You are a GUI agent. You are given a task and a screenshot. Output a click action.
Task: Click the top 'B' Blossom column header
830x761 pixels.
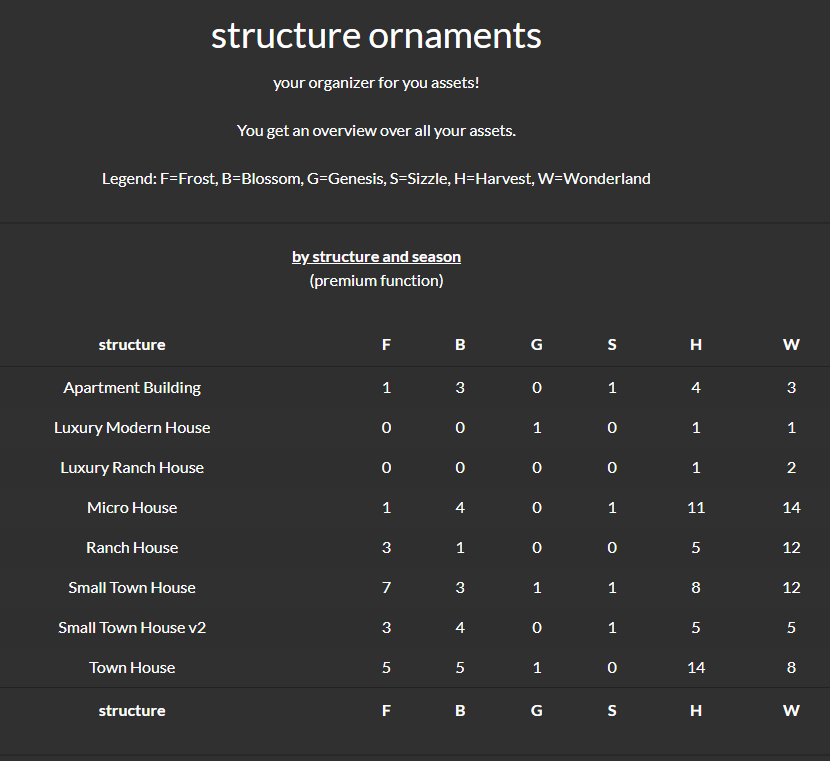tap(460, 345)
